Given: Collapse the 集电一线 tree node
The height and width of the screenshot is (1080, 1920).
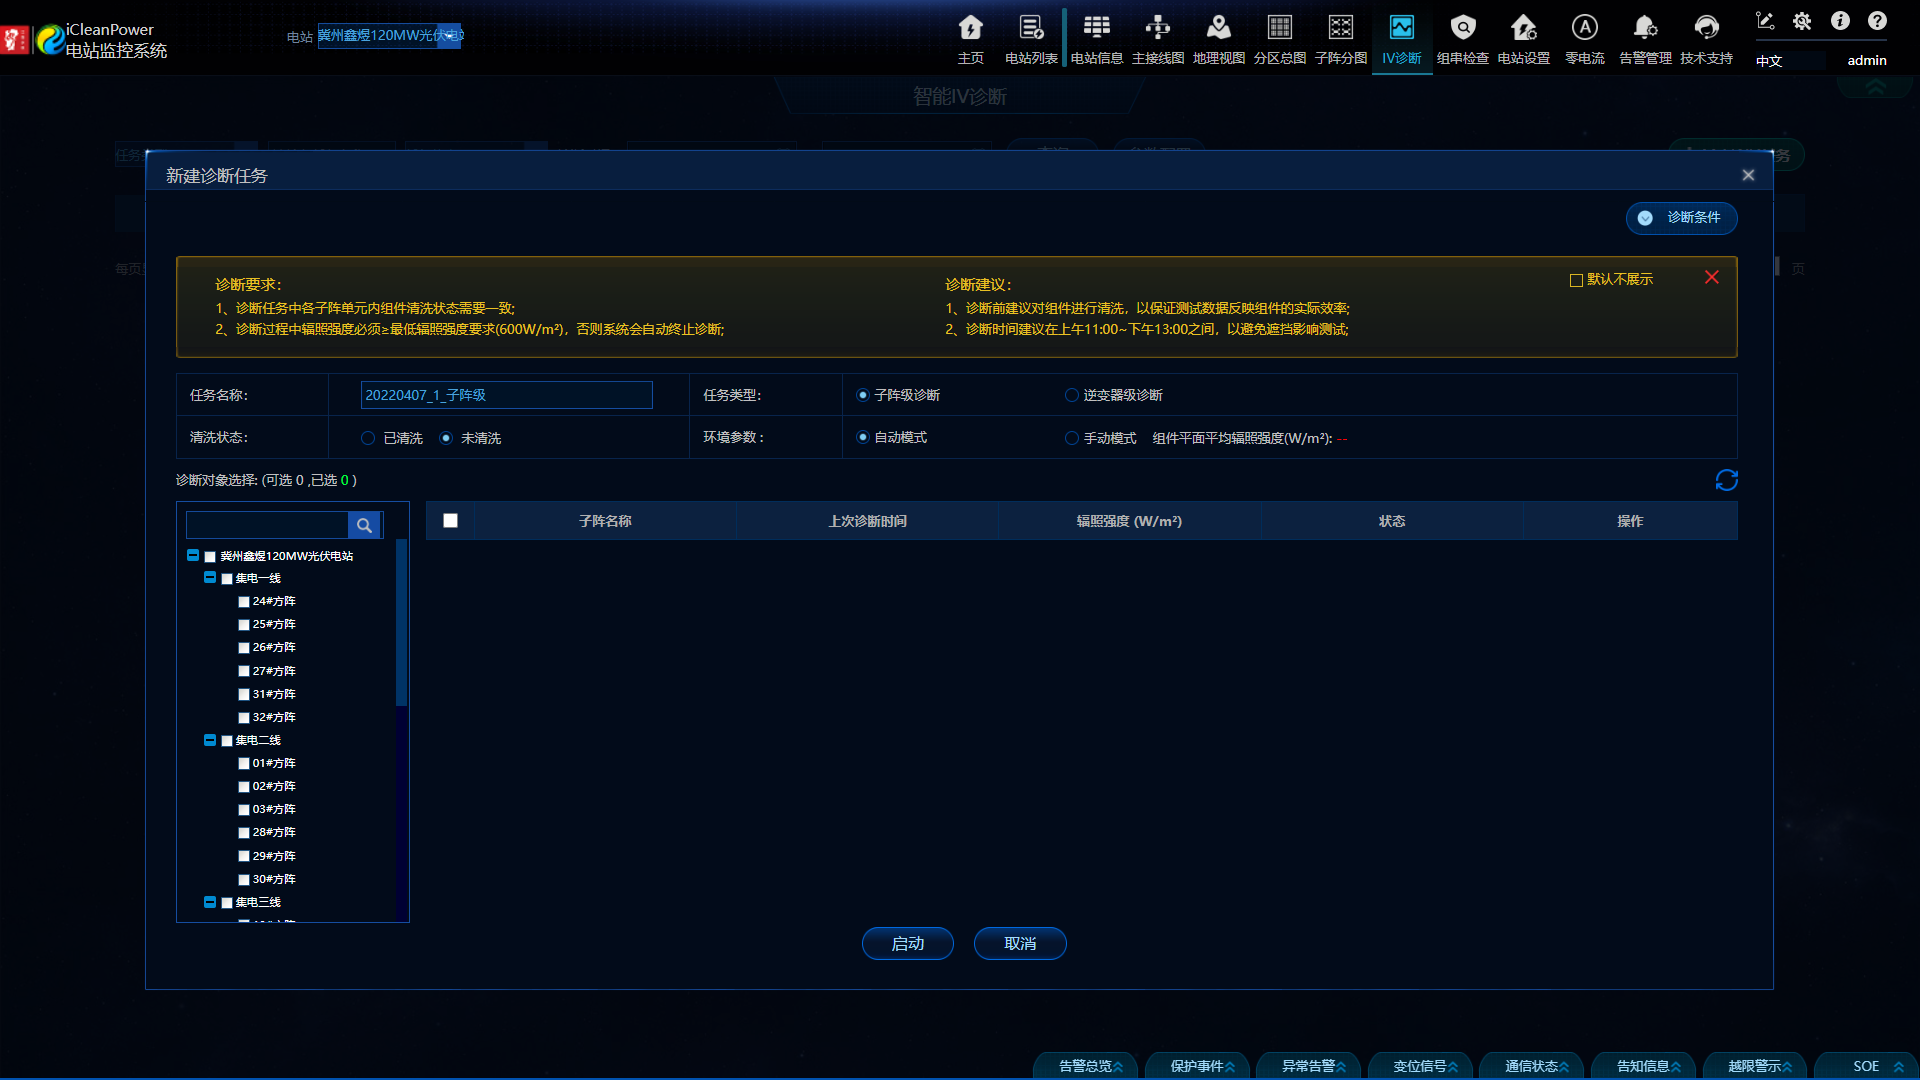Looking at the screenshot, I should click(x=210, y=578).
